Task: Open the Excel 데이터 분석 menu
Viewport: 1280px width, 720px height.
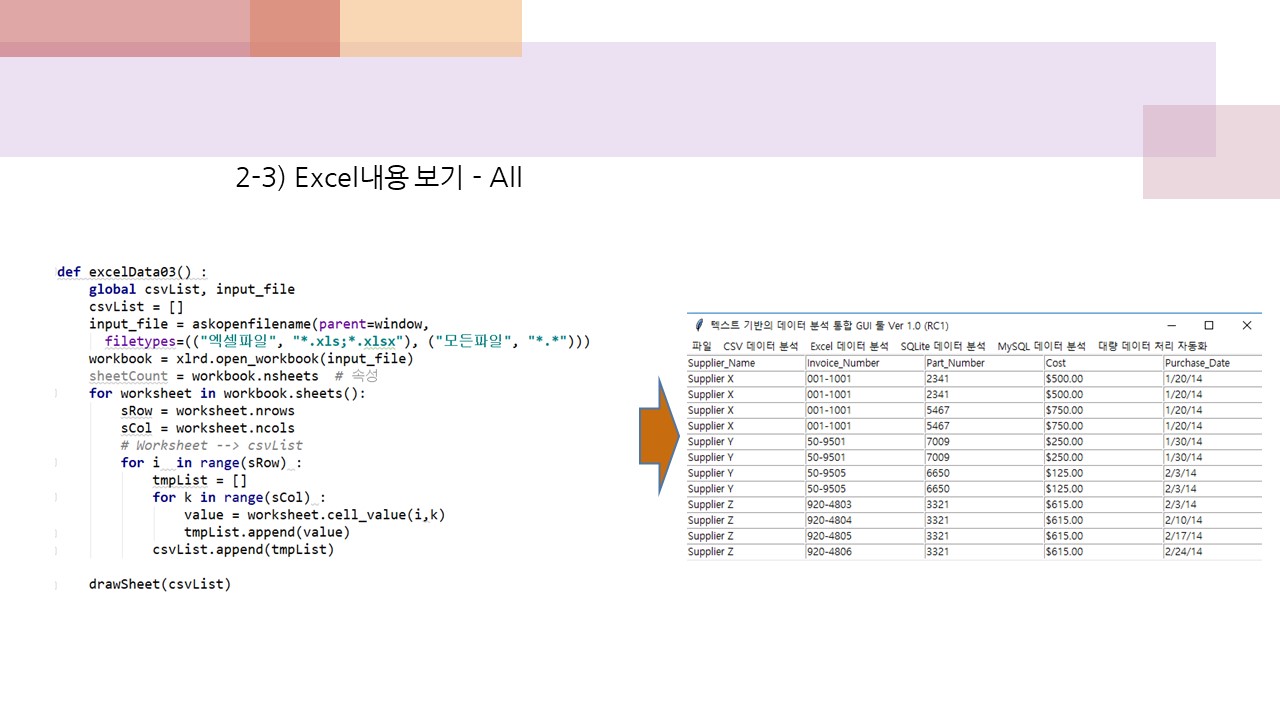Action: (849, 346)
